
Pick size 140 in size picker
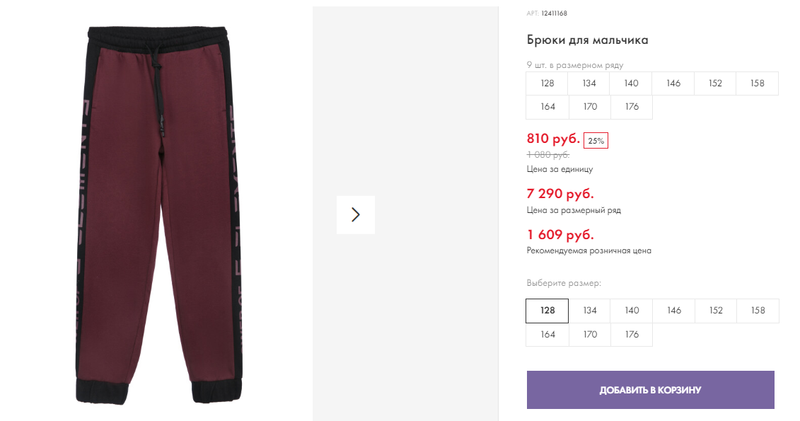tap(632, 311)
